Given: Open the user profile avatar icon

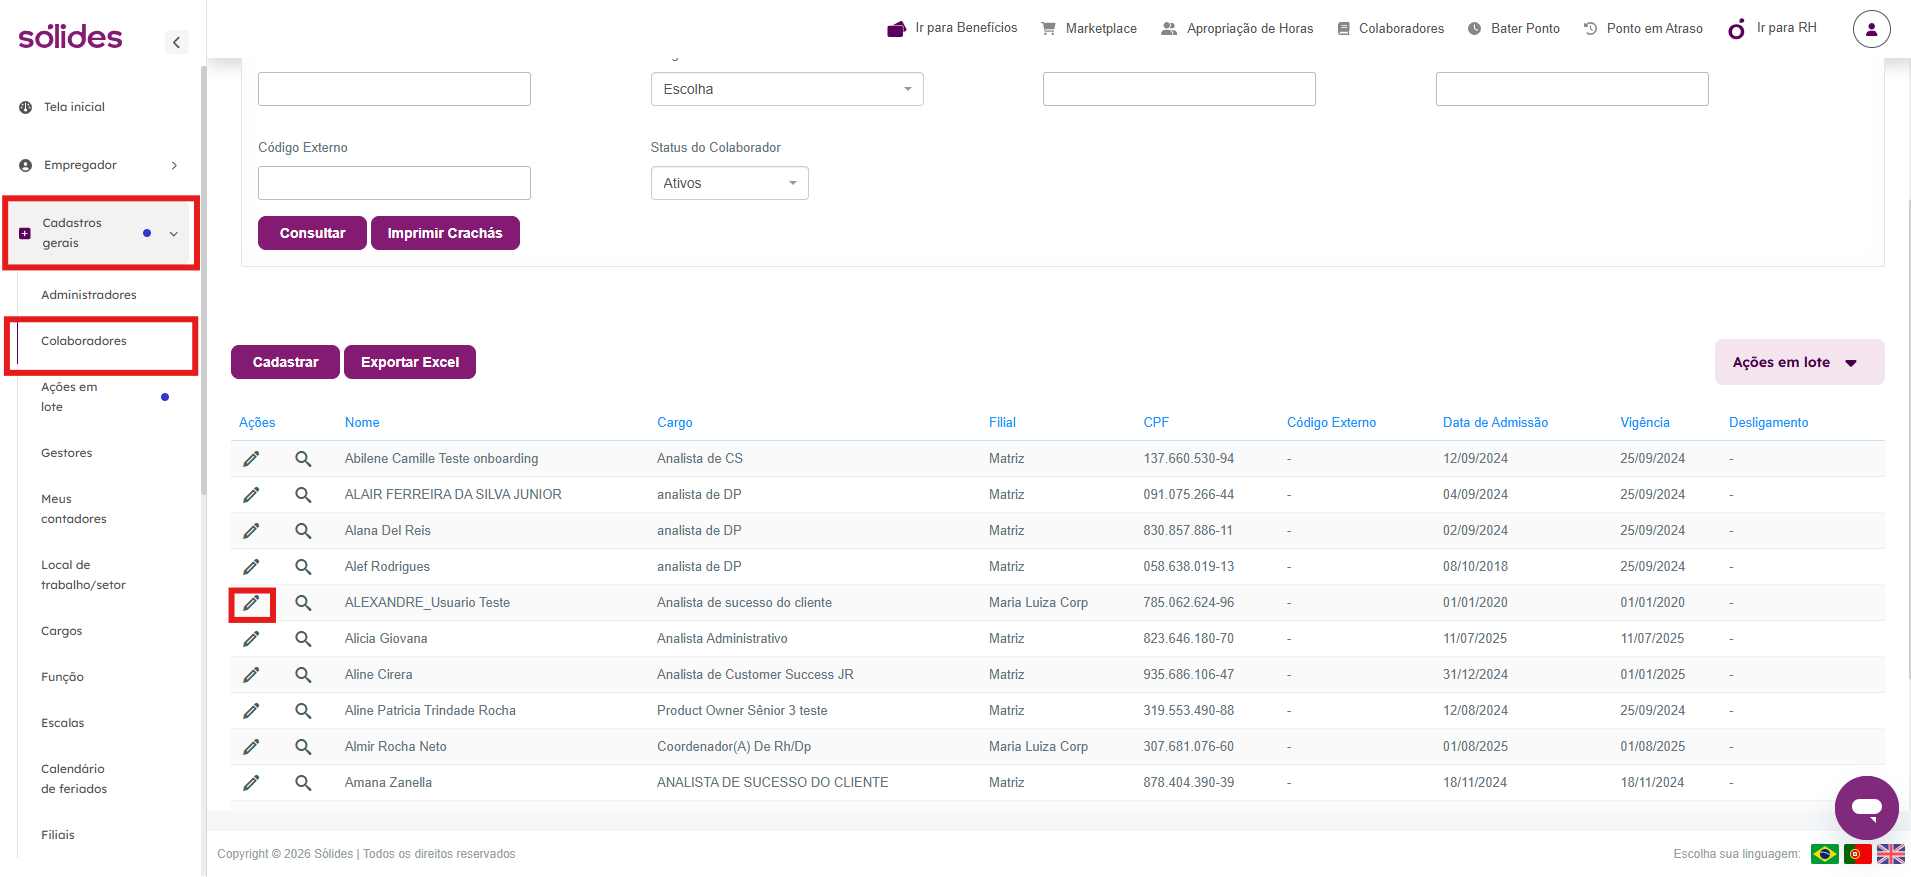Looking at the screenshot, I should (x=1871, y=29).
